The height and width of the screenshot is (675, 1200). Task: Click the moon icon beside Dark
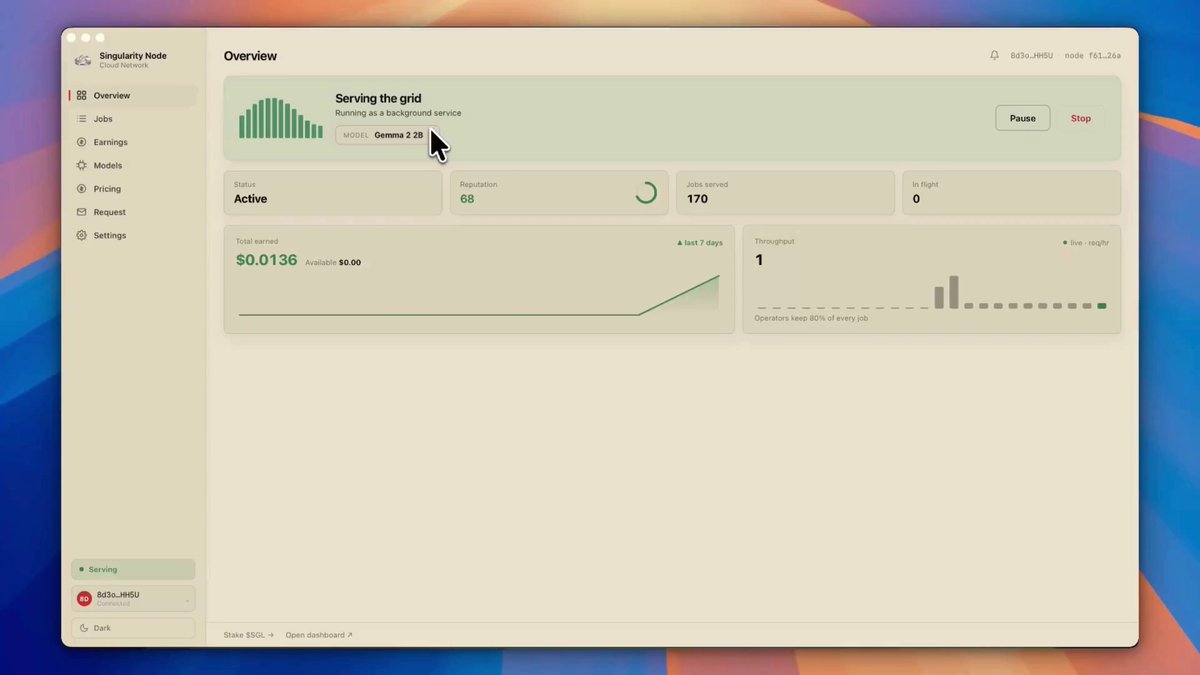(84, 628)
